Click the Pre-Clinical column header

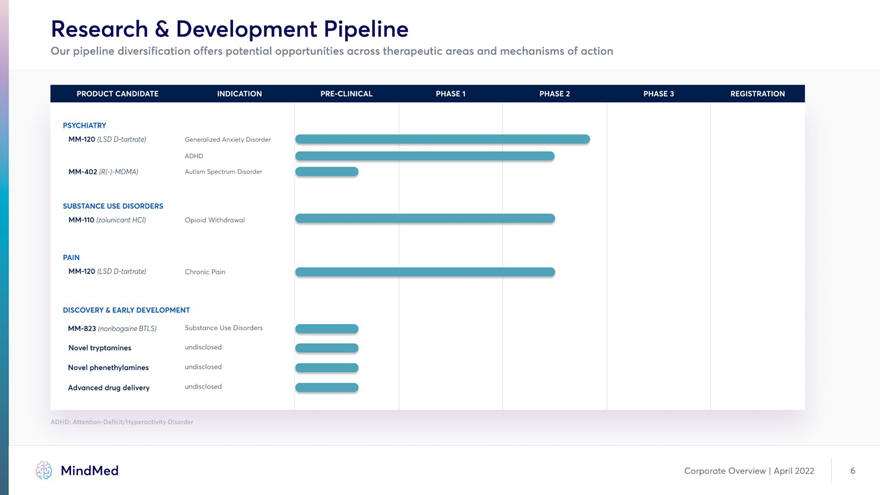346,94
